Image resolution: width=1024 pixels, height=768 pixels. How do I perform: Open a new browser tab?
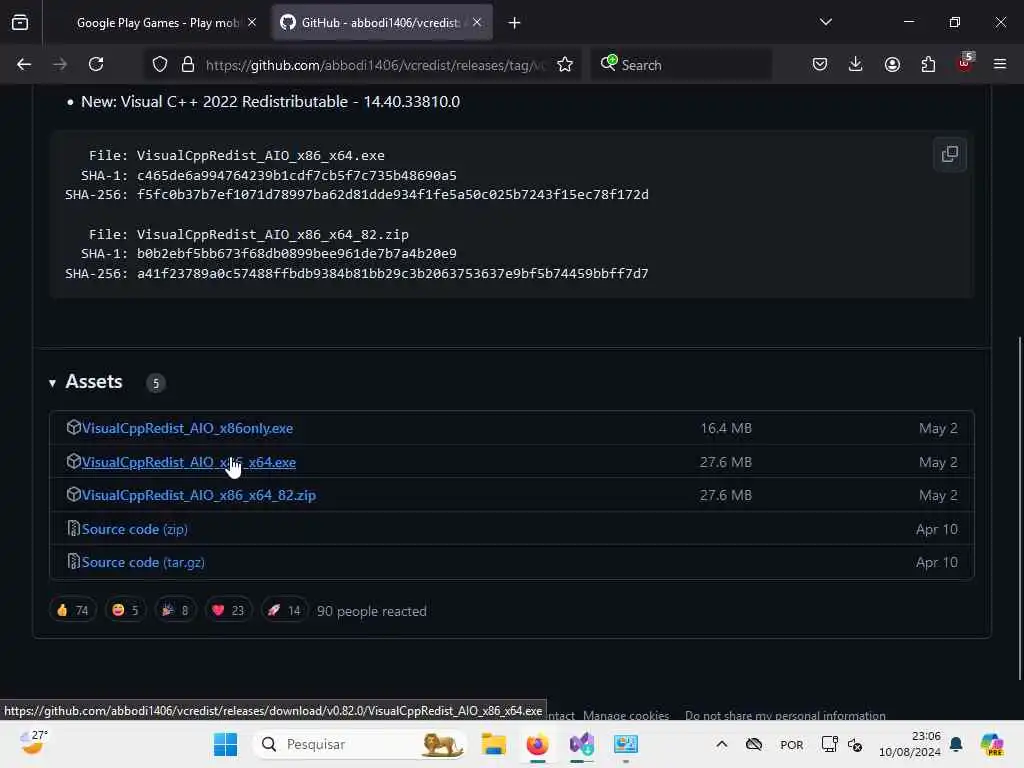515,23
